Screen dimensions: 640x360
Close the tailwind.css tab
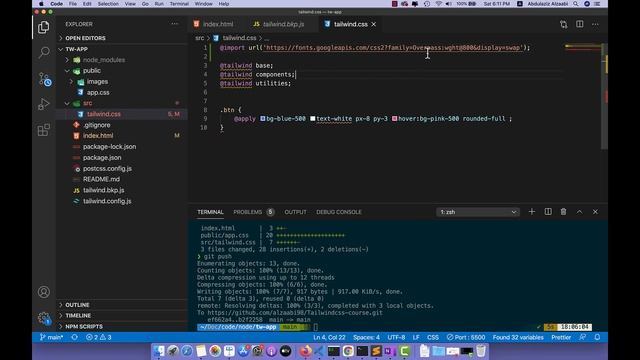click(x=373, y=24)
